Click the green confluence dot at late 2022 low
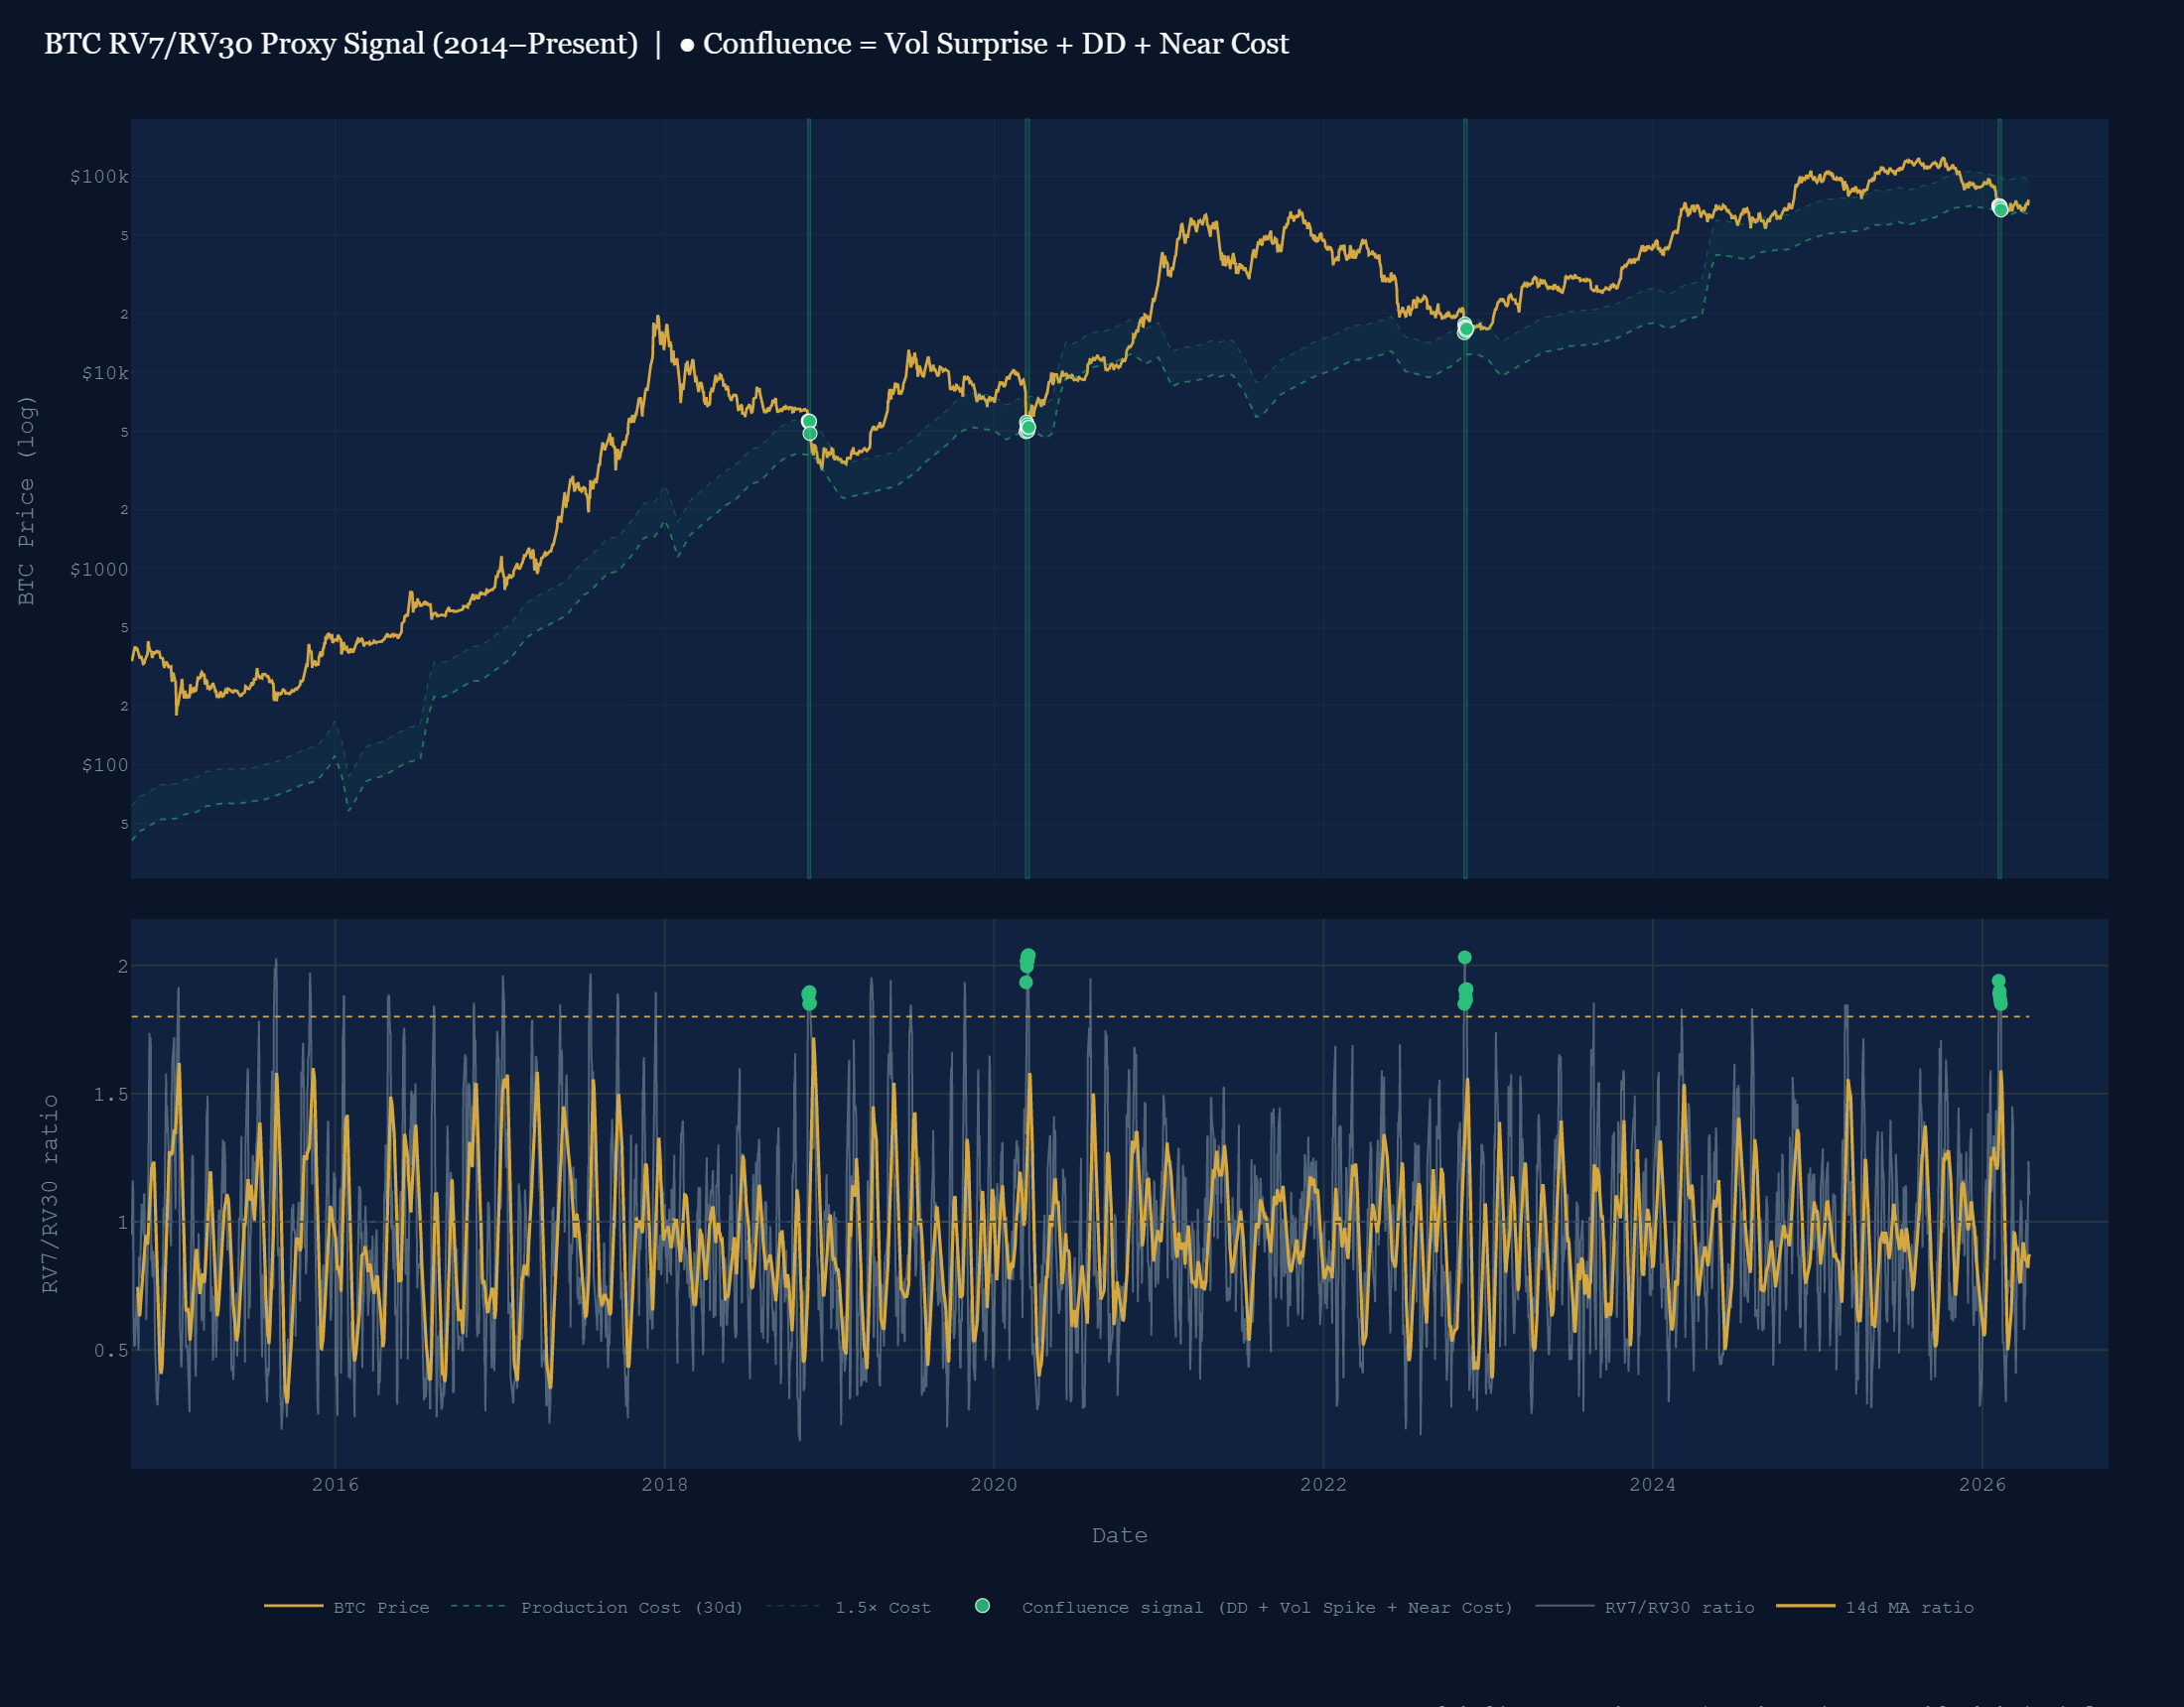2184x1707 pixels. coord(1464,330)
